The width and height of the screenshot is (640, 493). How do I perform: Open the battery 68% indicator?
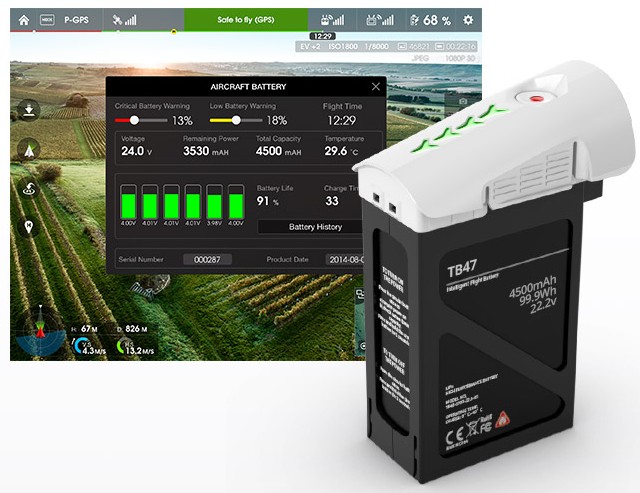pyautogui.click(x=431, y=20)
